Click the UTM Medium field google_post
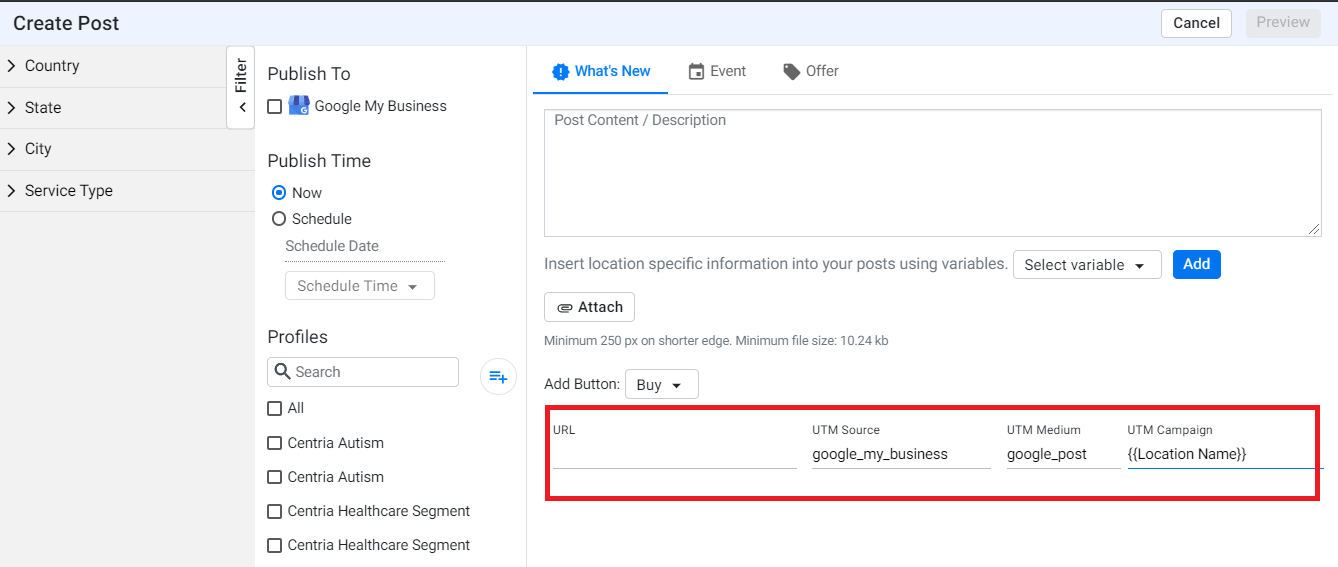The image size is (1338, 567). point(1063,454)
